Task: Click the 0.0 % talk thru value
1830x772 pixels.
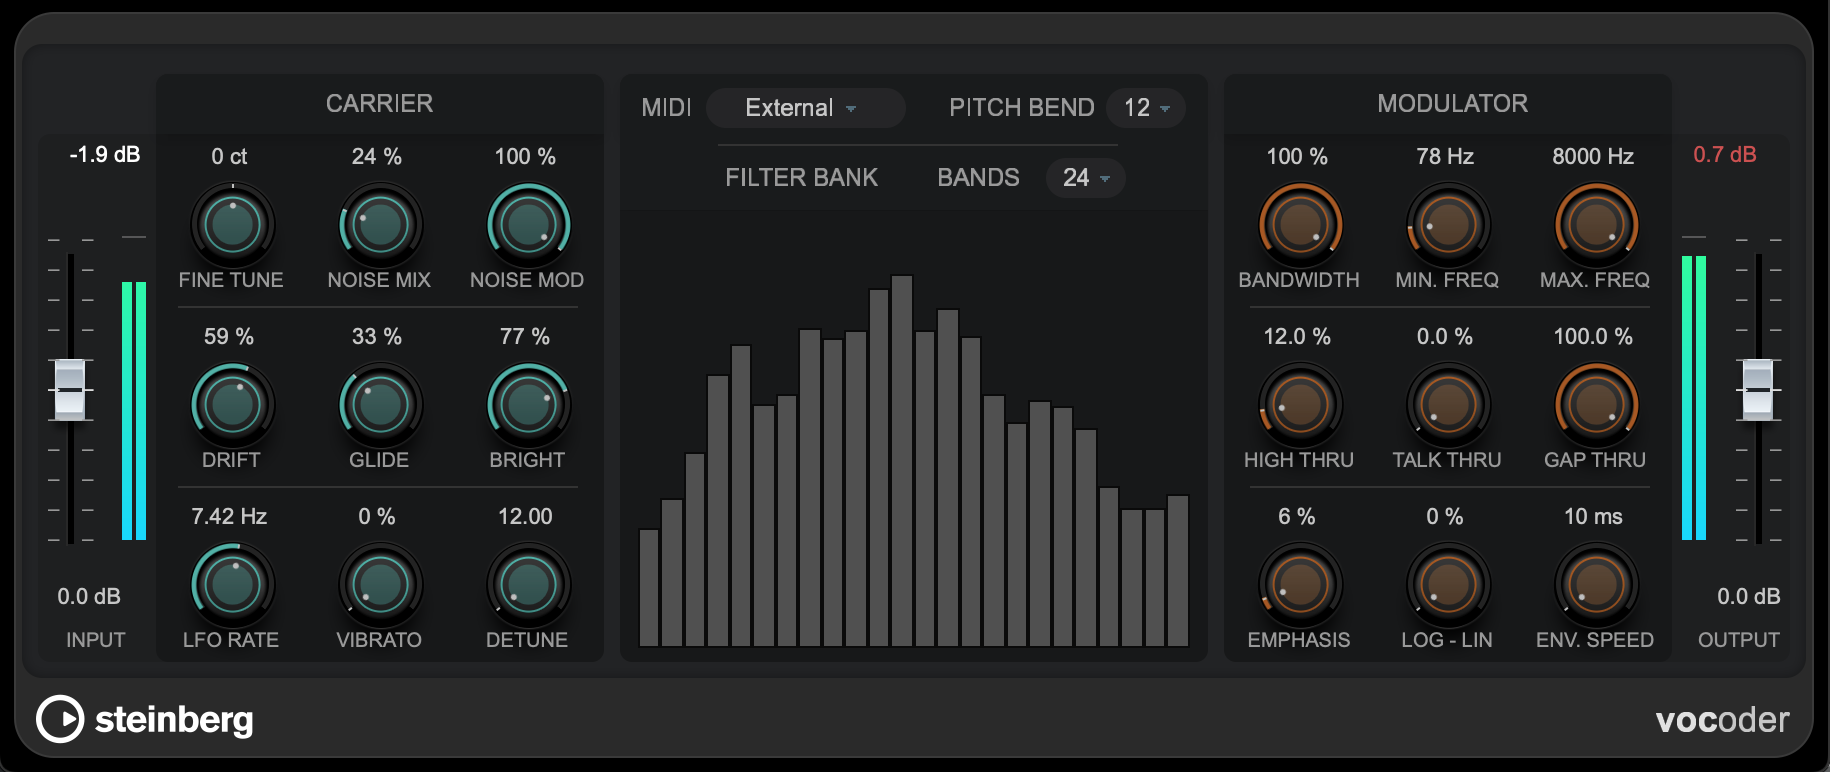Action: [1445, 336]
